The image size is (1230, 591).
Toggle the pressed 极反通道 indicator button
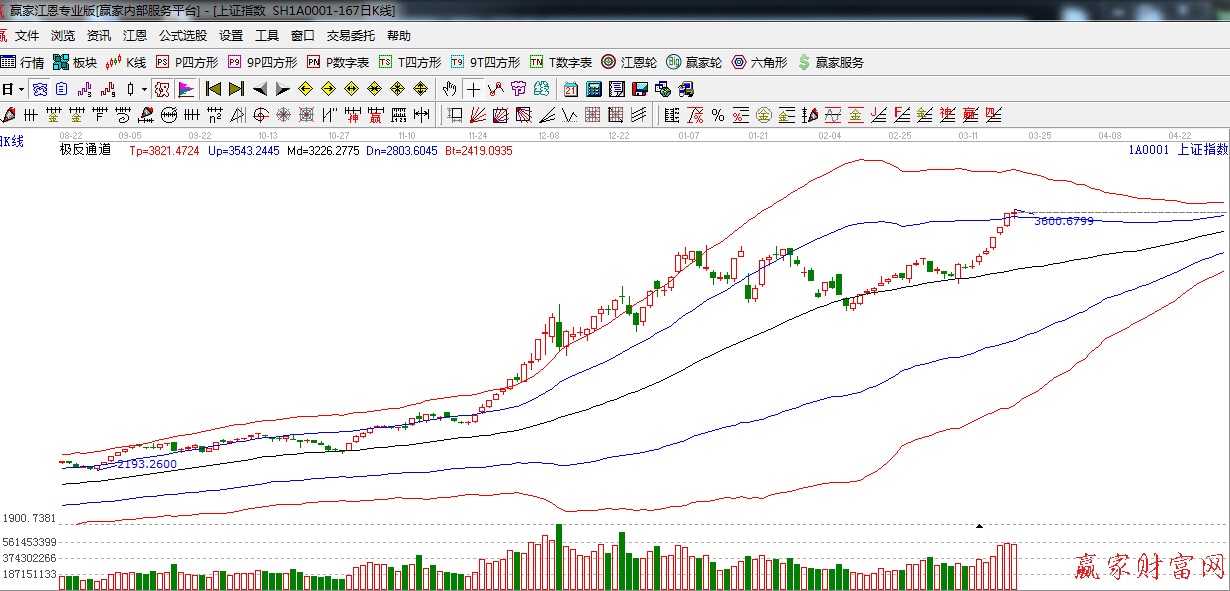tap(162, 89)
